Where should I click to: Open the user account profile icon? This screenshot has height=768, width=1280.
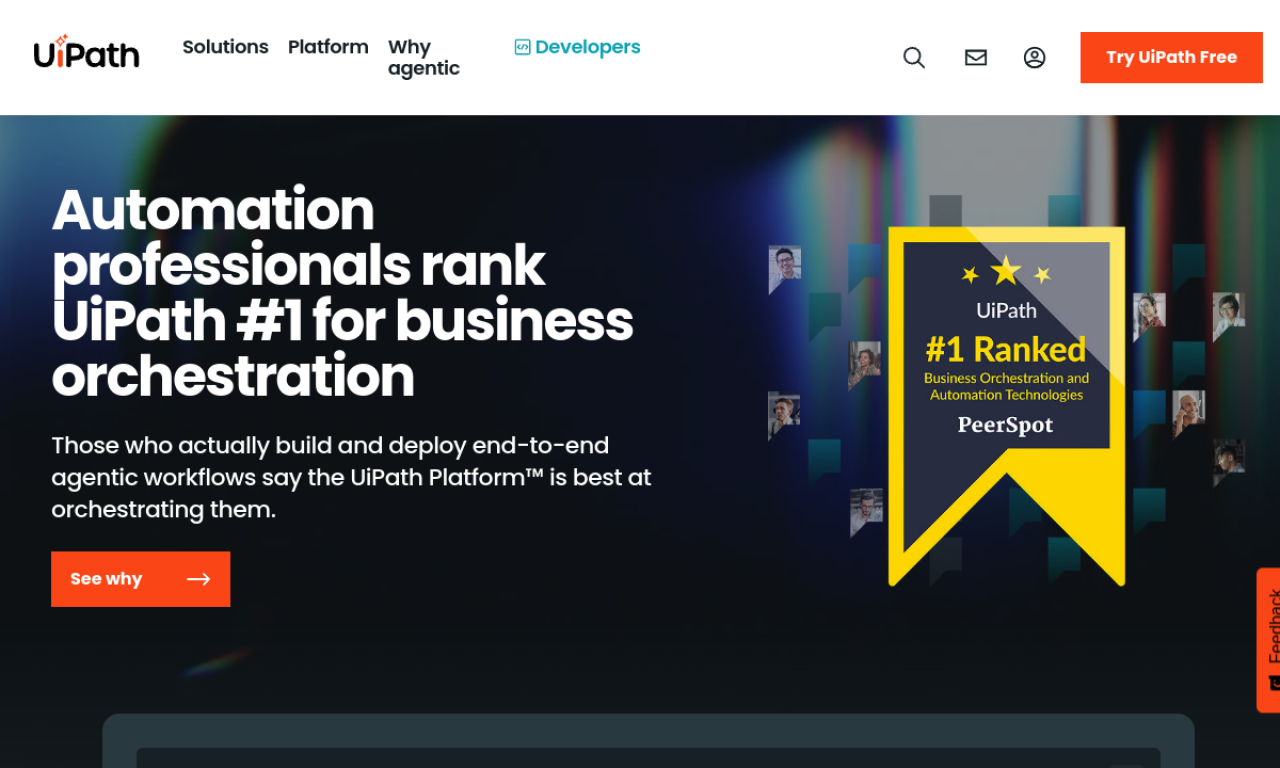point(1035,58)
